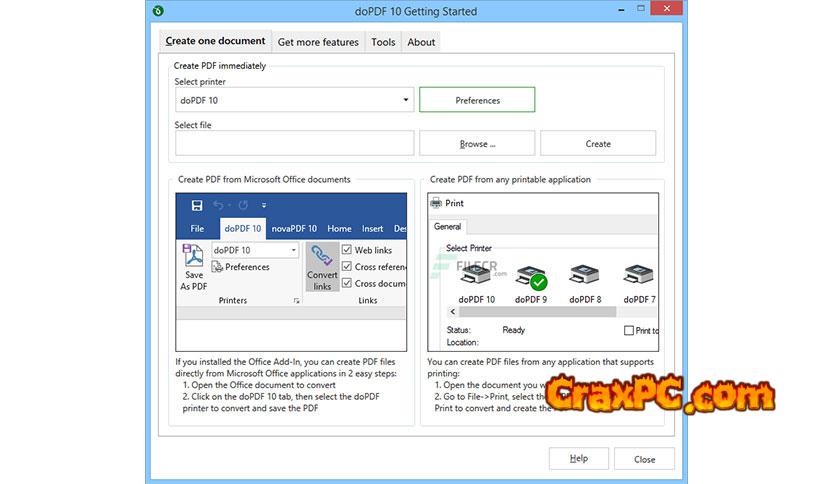Viewport: 836px width, 484px height.
Task: Click the save disk icon in Word toolbar
Action: (x=197, y=205)
